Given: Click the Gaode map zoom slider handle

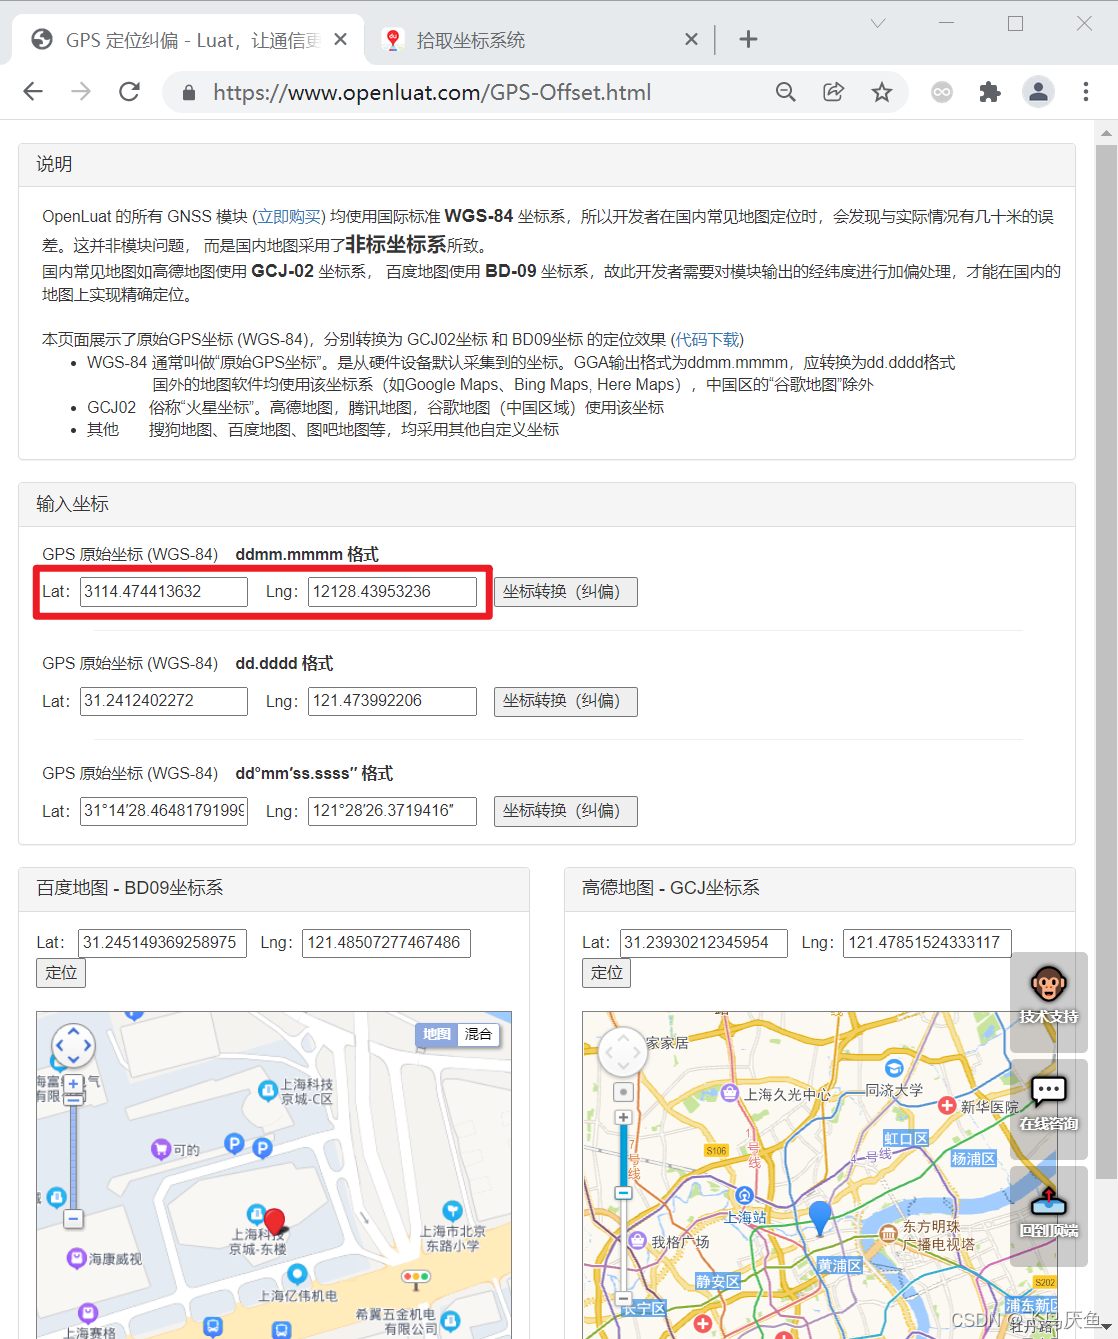Looking at the screenshot, I should pyautogui.click(x=623, y=1193).
